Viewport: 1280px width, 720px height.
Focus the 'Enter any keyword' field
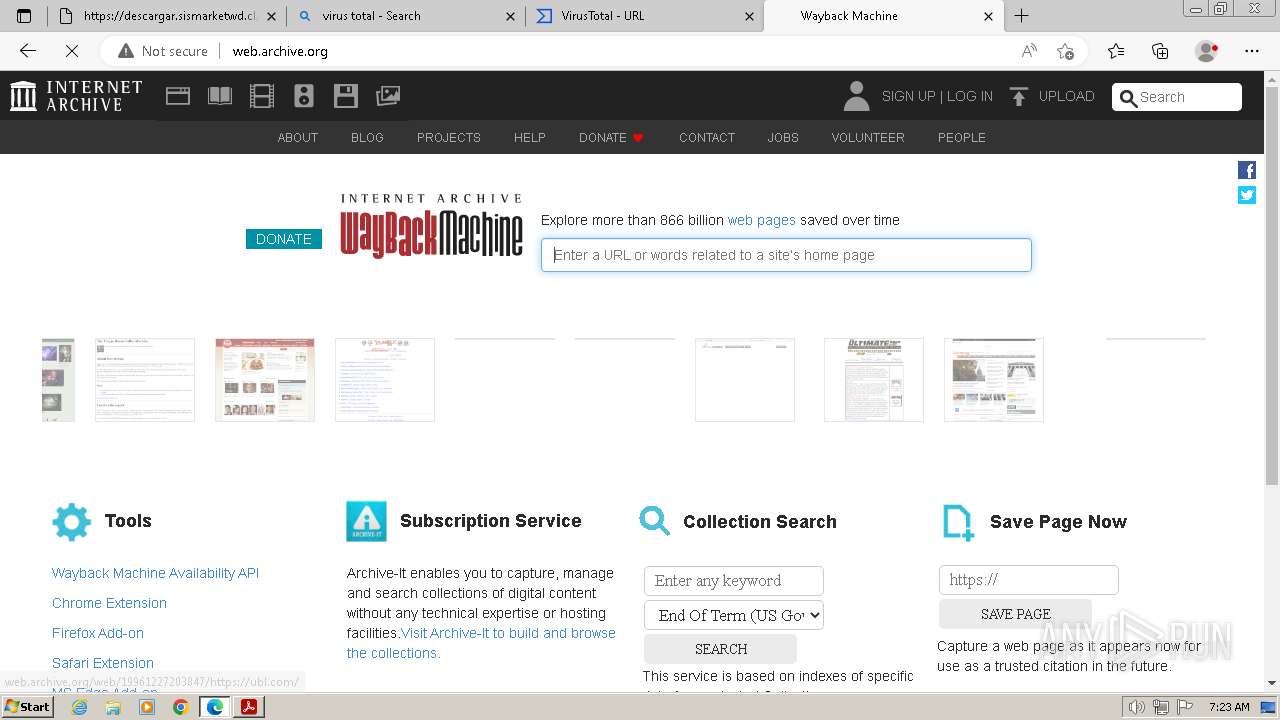coord(734,581)
